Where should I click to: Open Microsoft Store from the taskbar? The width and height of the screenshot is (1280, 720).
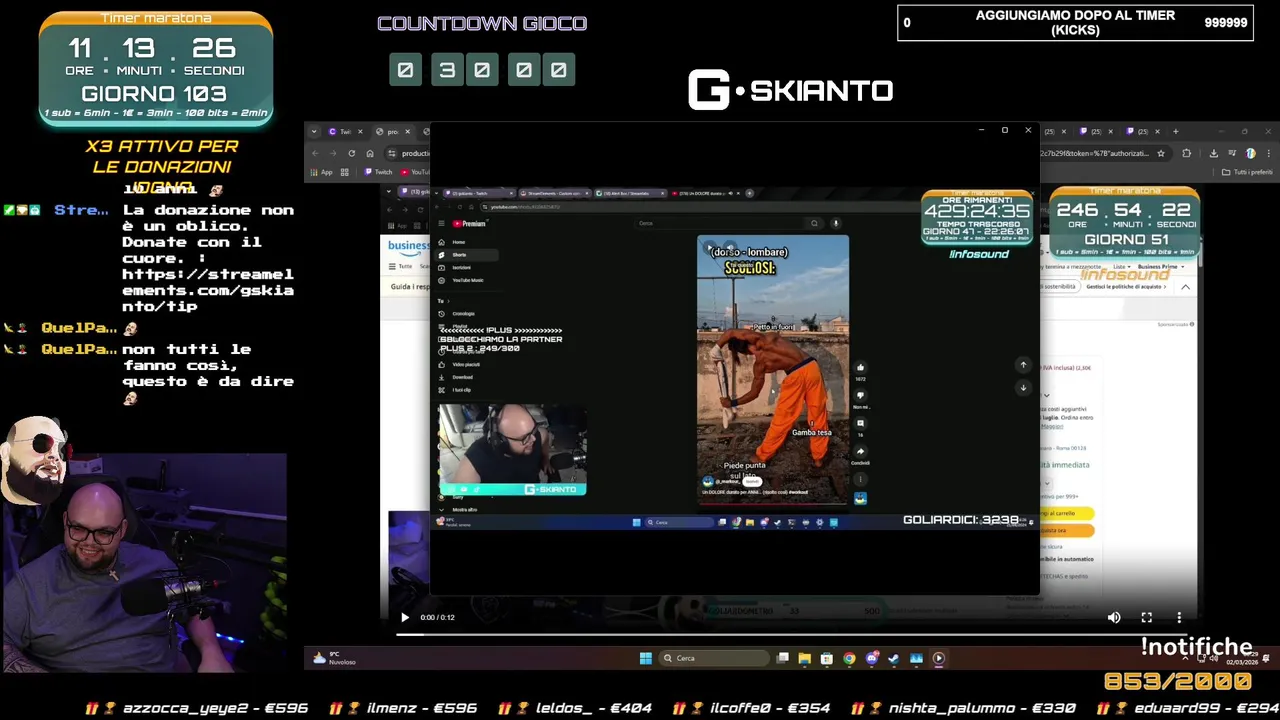[827, 658]
